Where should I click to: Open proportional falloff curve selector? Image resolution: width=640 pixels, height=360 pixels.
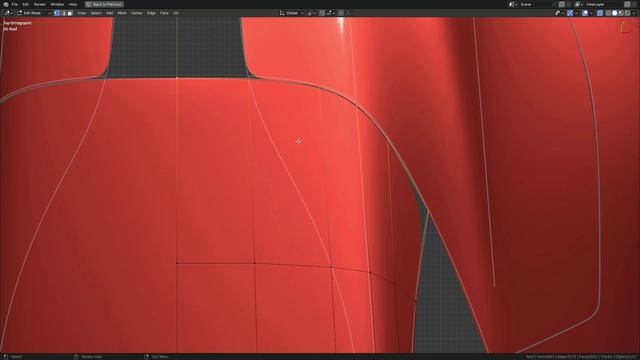coord(348,13)
